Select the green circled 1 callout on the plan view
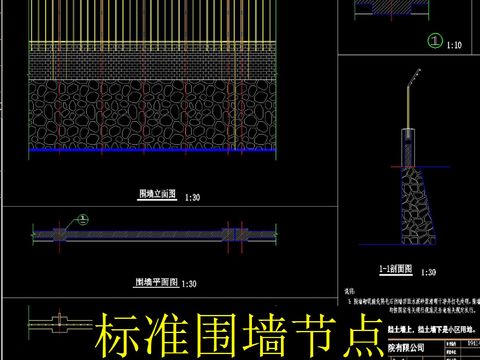 point(83,220)
